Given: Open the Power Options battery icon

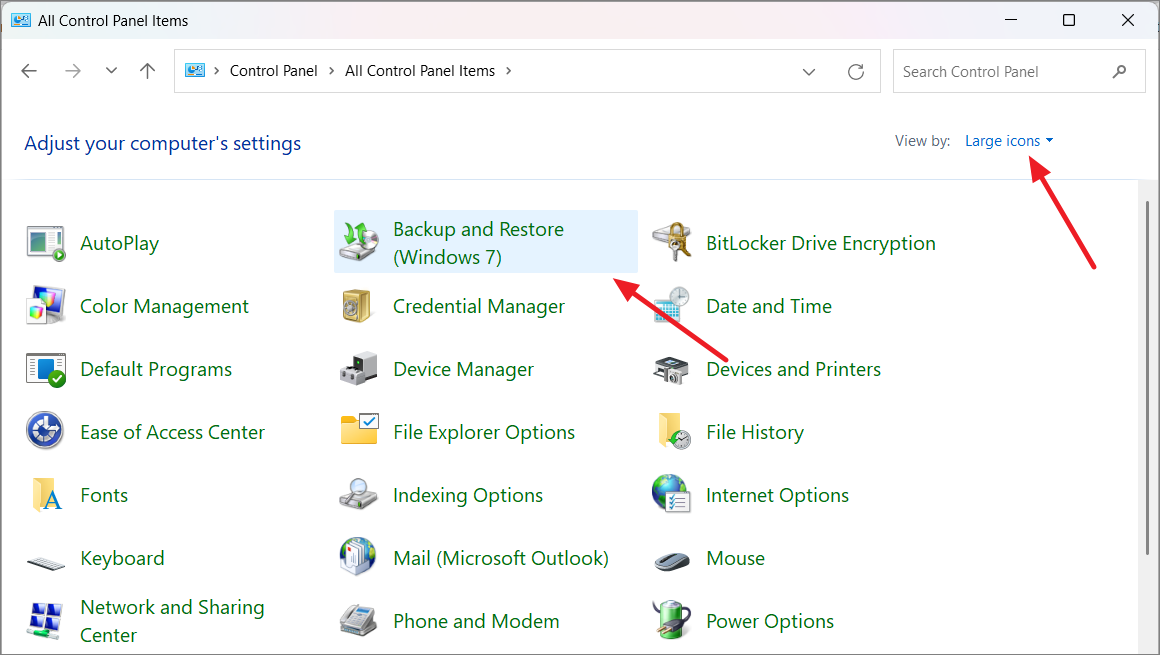Looking at the screenshot, I should (672, 619).
